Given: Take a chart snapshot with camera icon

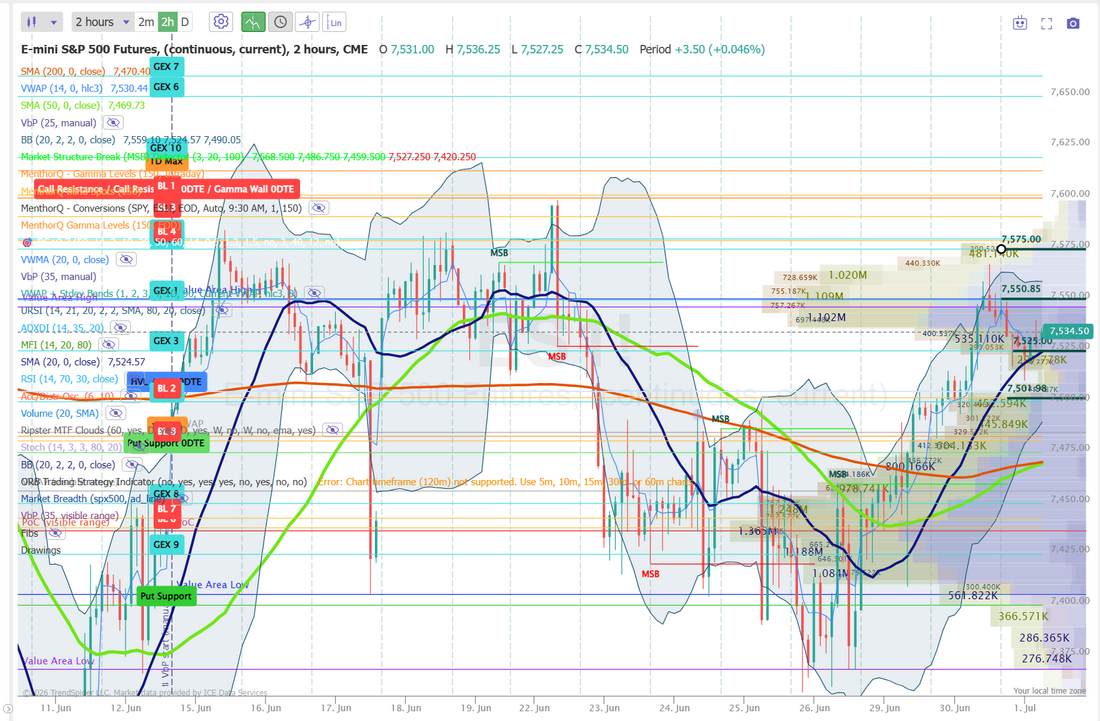Looking at the screenshot, I should (x=1073, y=23).
